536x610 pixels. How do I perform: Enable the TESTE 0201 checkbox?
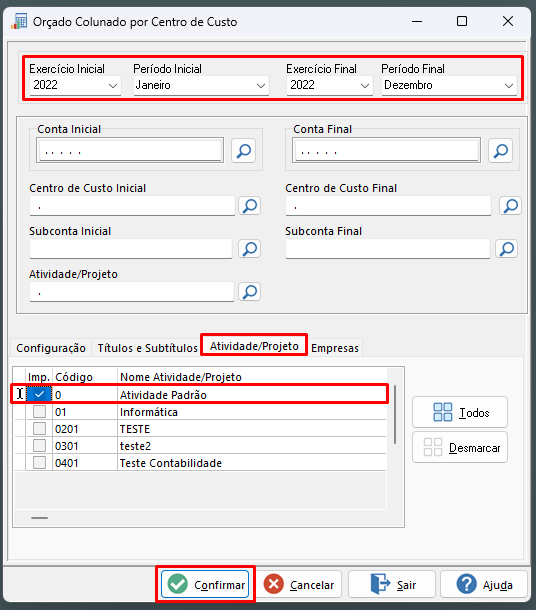pyautogui.click(x=39, y=429)
